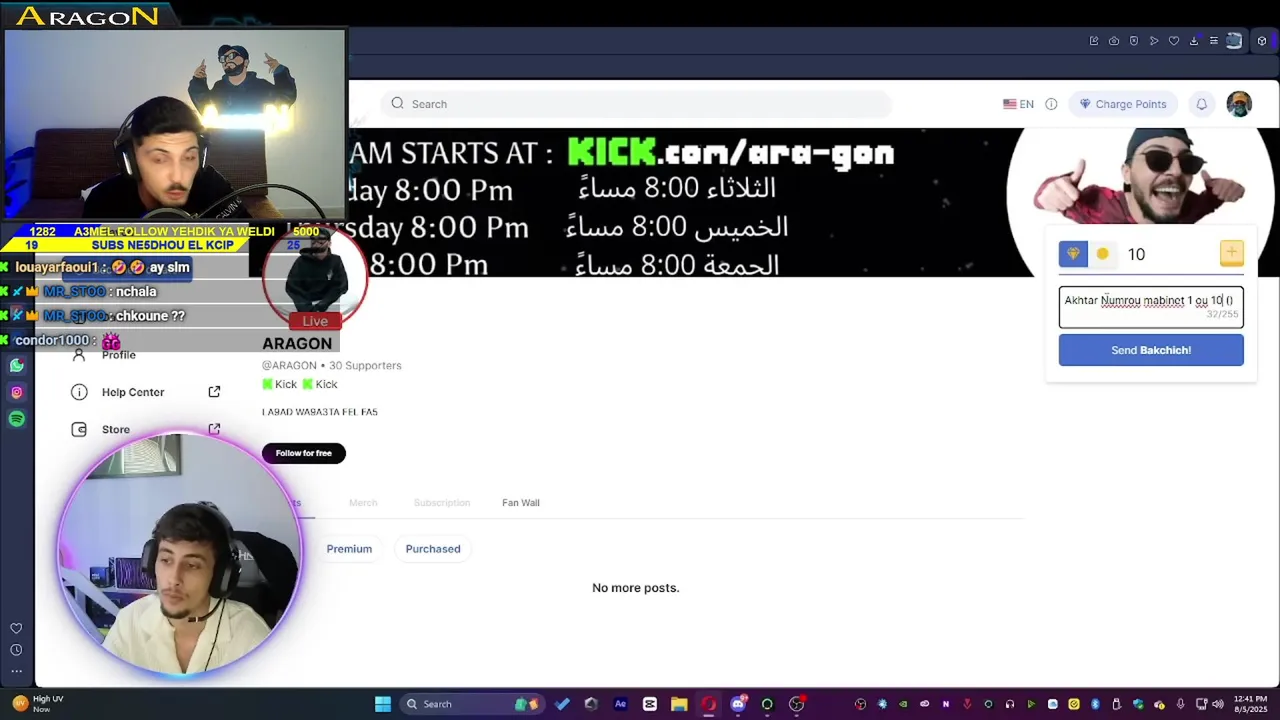1280x720 pixels.
Task: Open history clock in Opera sidebar
Action: 16,650
